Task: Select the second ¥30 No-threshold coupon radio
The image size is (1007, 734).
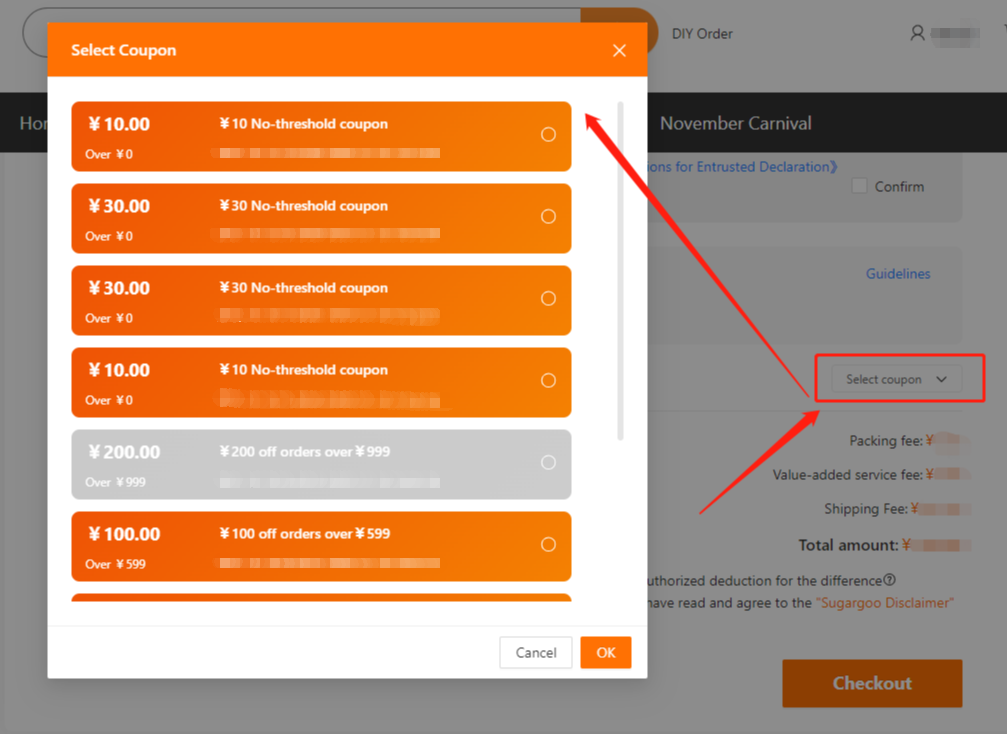Action: pos(548,299)
